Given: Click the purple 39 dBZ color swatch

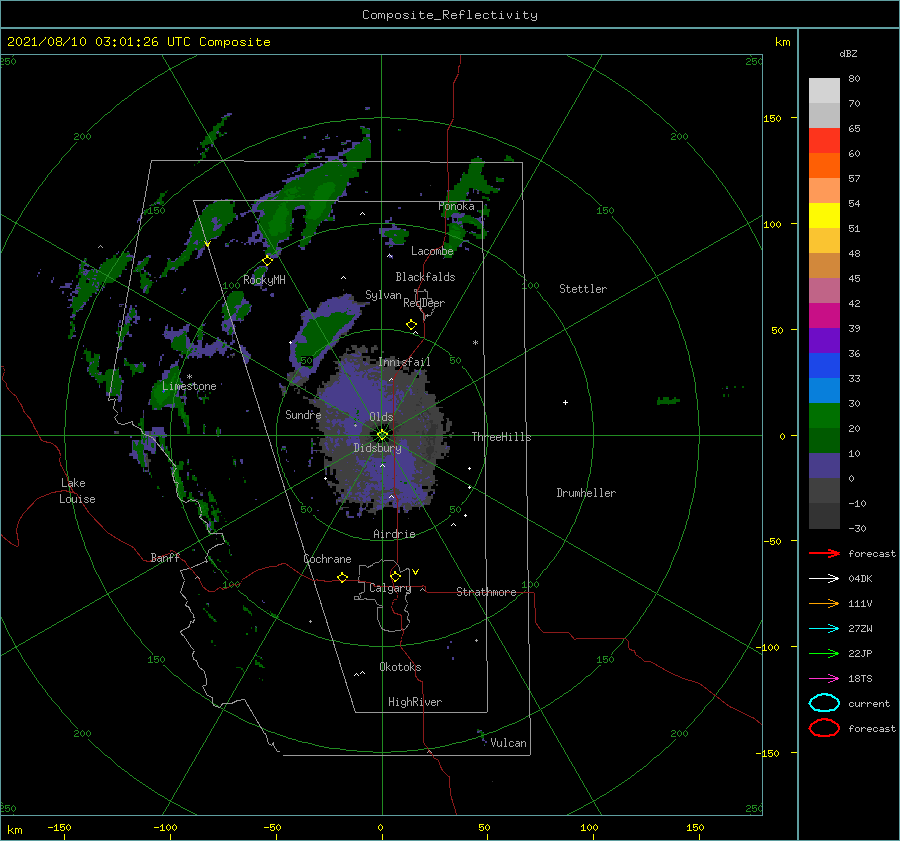Looking at the screenshot, I should coord(824,341).
